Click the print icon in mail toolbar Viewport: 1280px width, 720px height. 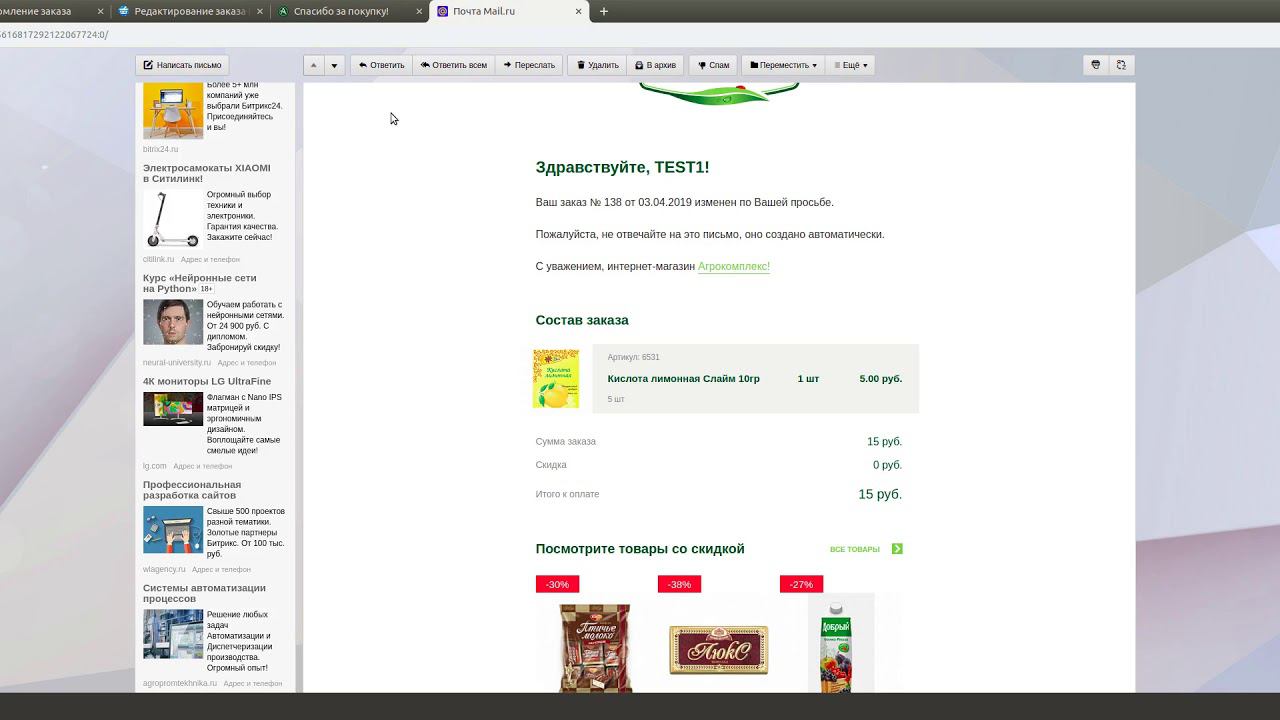click(x=1096, y=65)
